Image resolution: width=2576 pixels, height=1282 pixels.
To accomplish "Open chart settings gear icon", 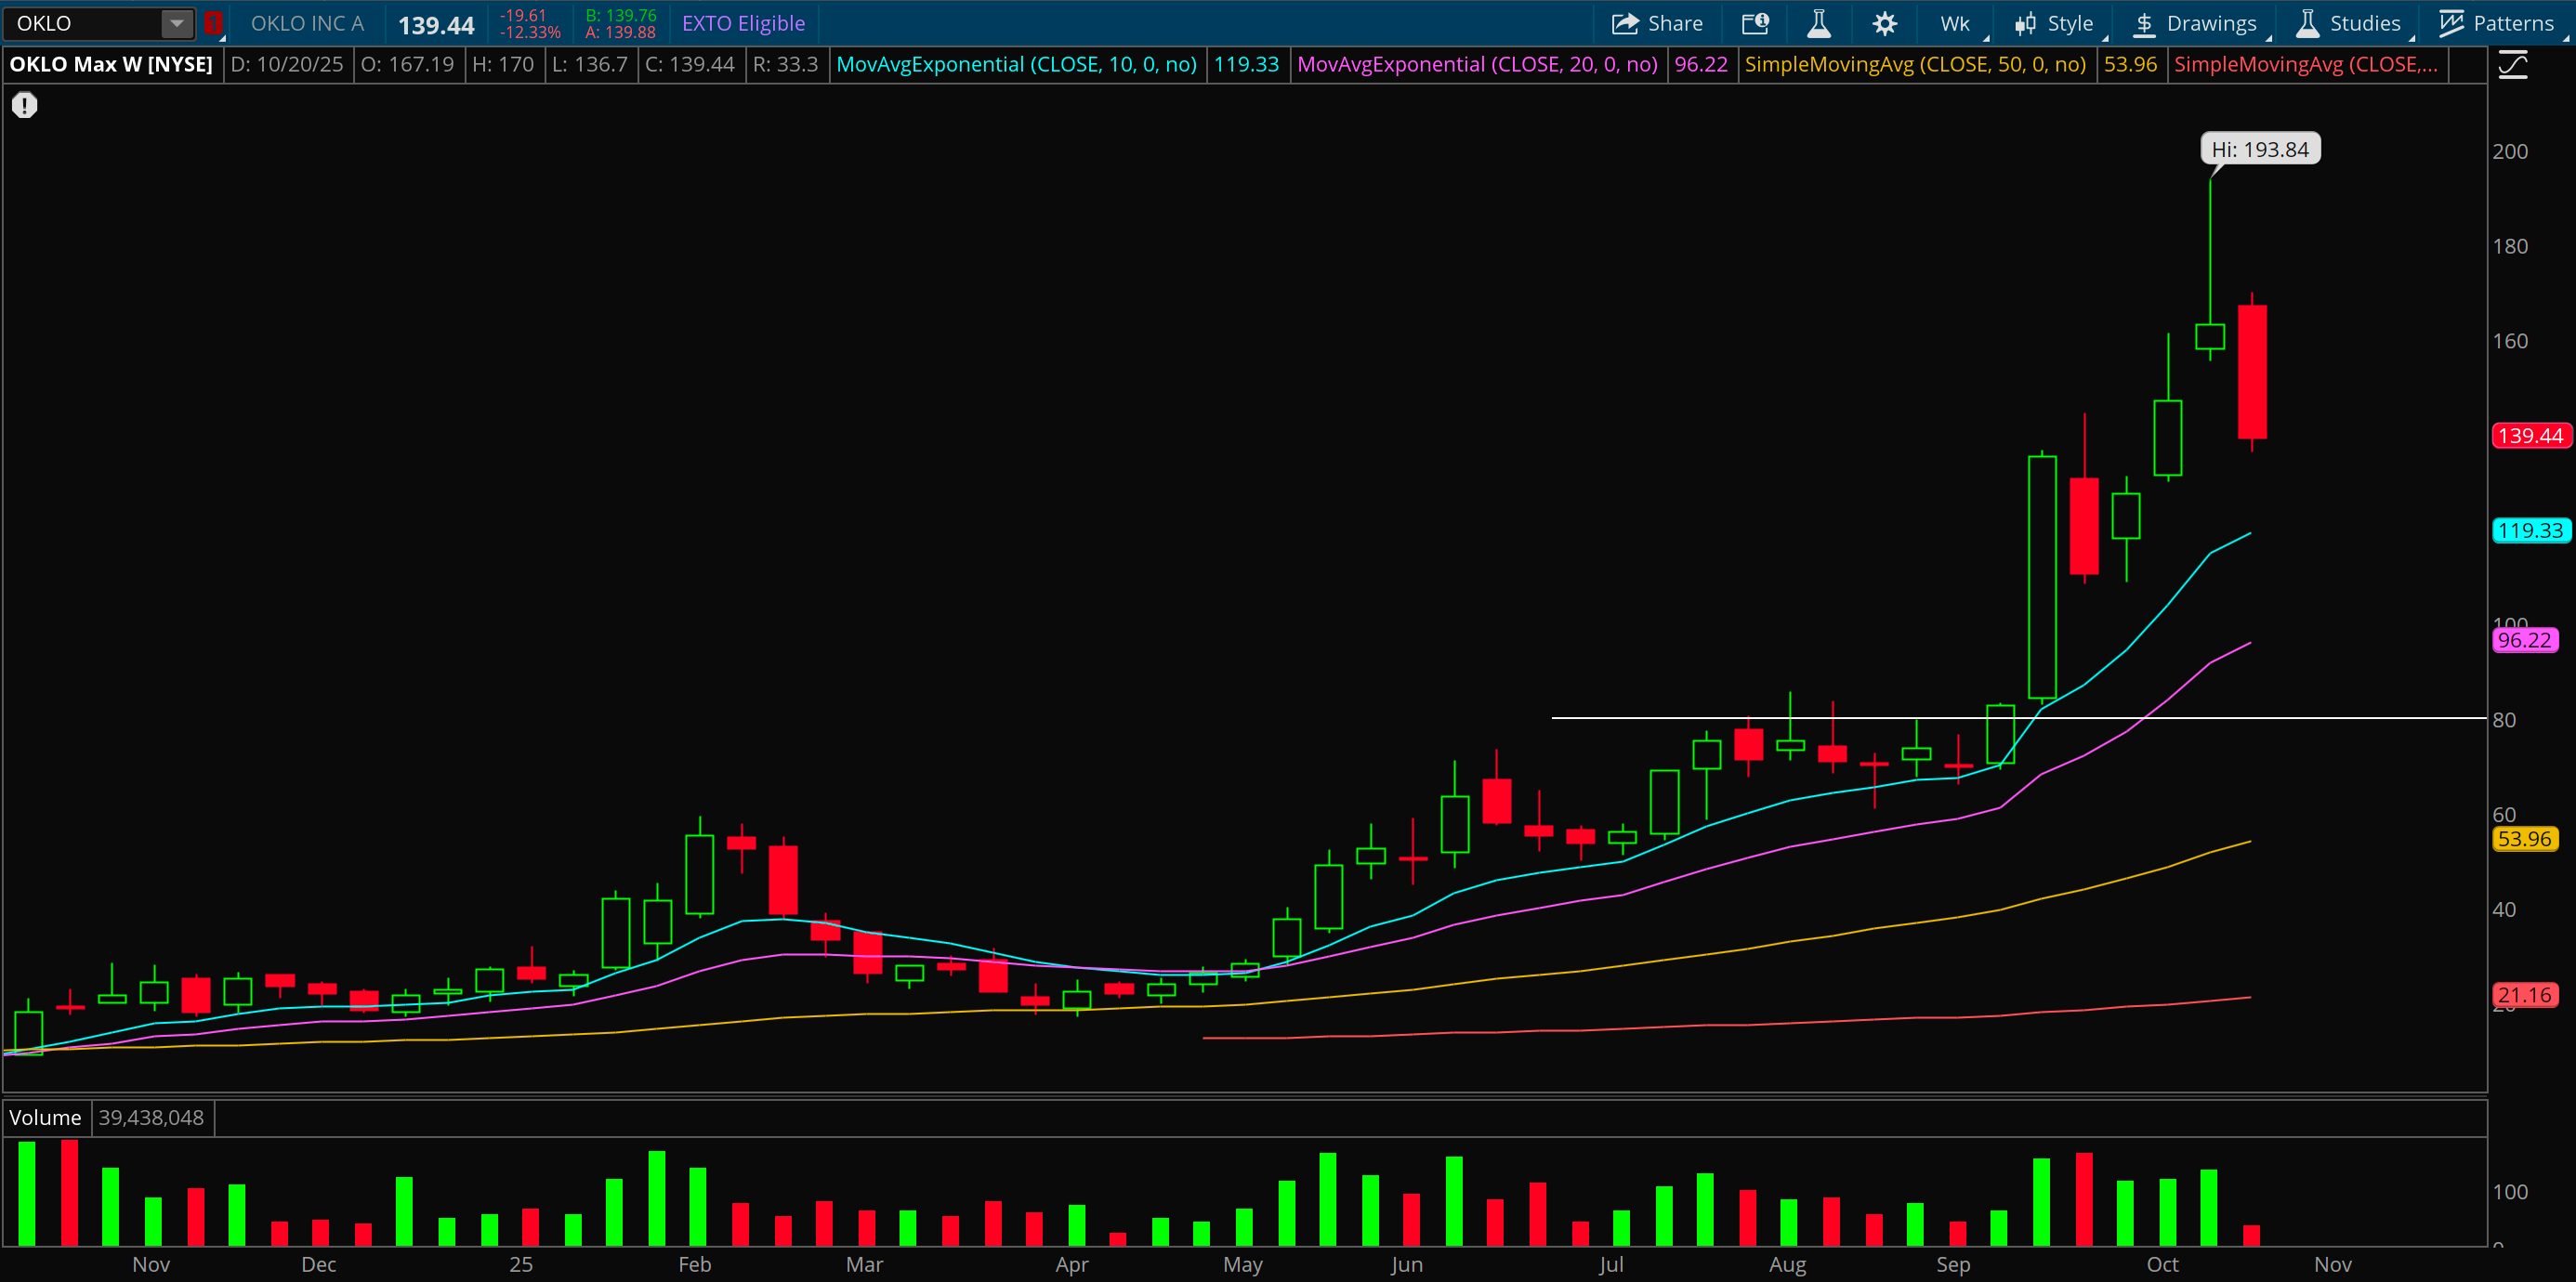I will tap(1884, 23).
